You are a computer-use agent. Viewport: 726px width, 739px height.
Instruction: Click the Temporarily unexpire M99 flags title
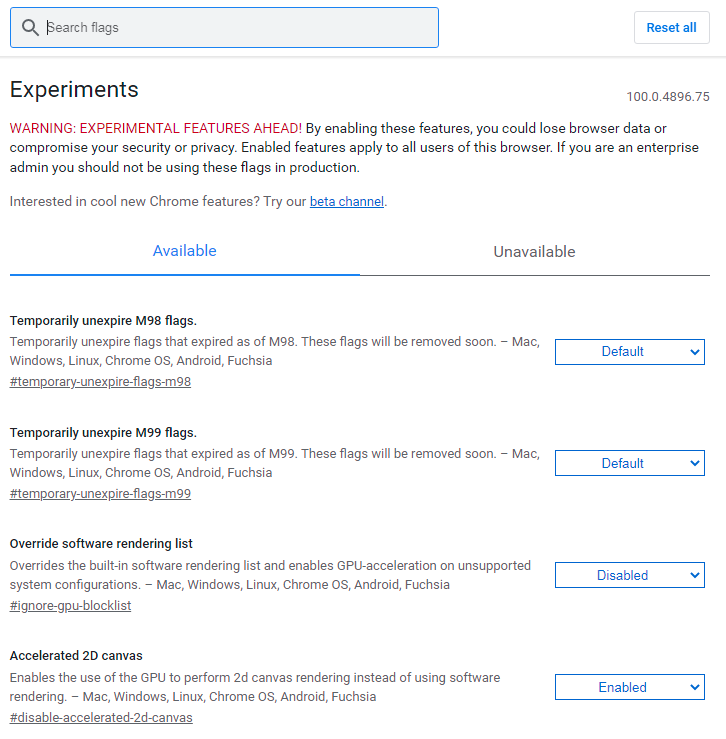(x=103, y=433)
